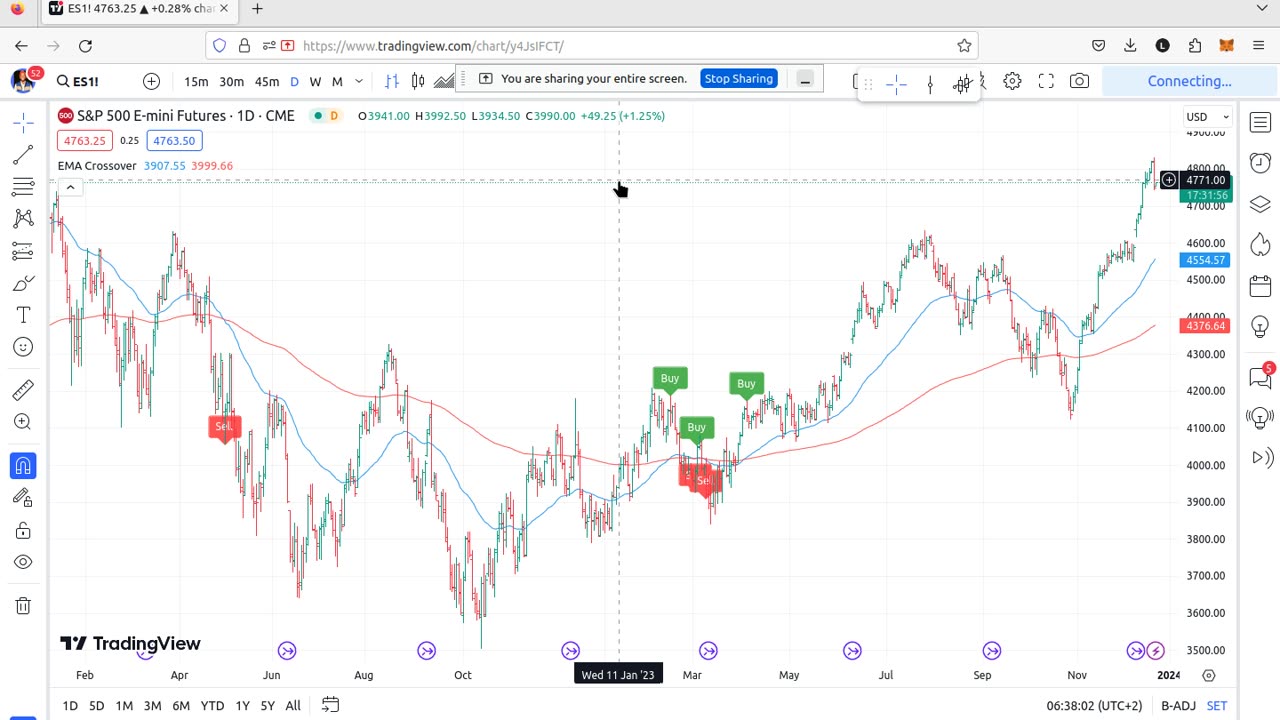Image resolution: width=1280 pixels, height=720 pixels.
Task: Hide all drawings with the eye icon
Action: pyautogui.click(x=24, y=562)
